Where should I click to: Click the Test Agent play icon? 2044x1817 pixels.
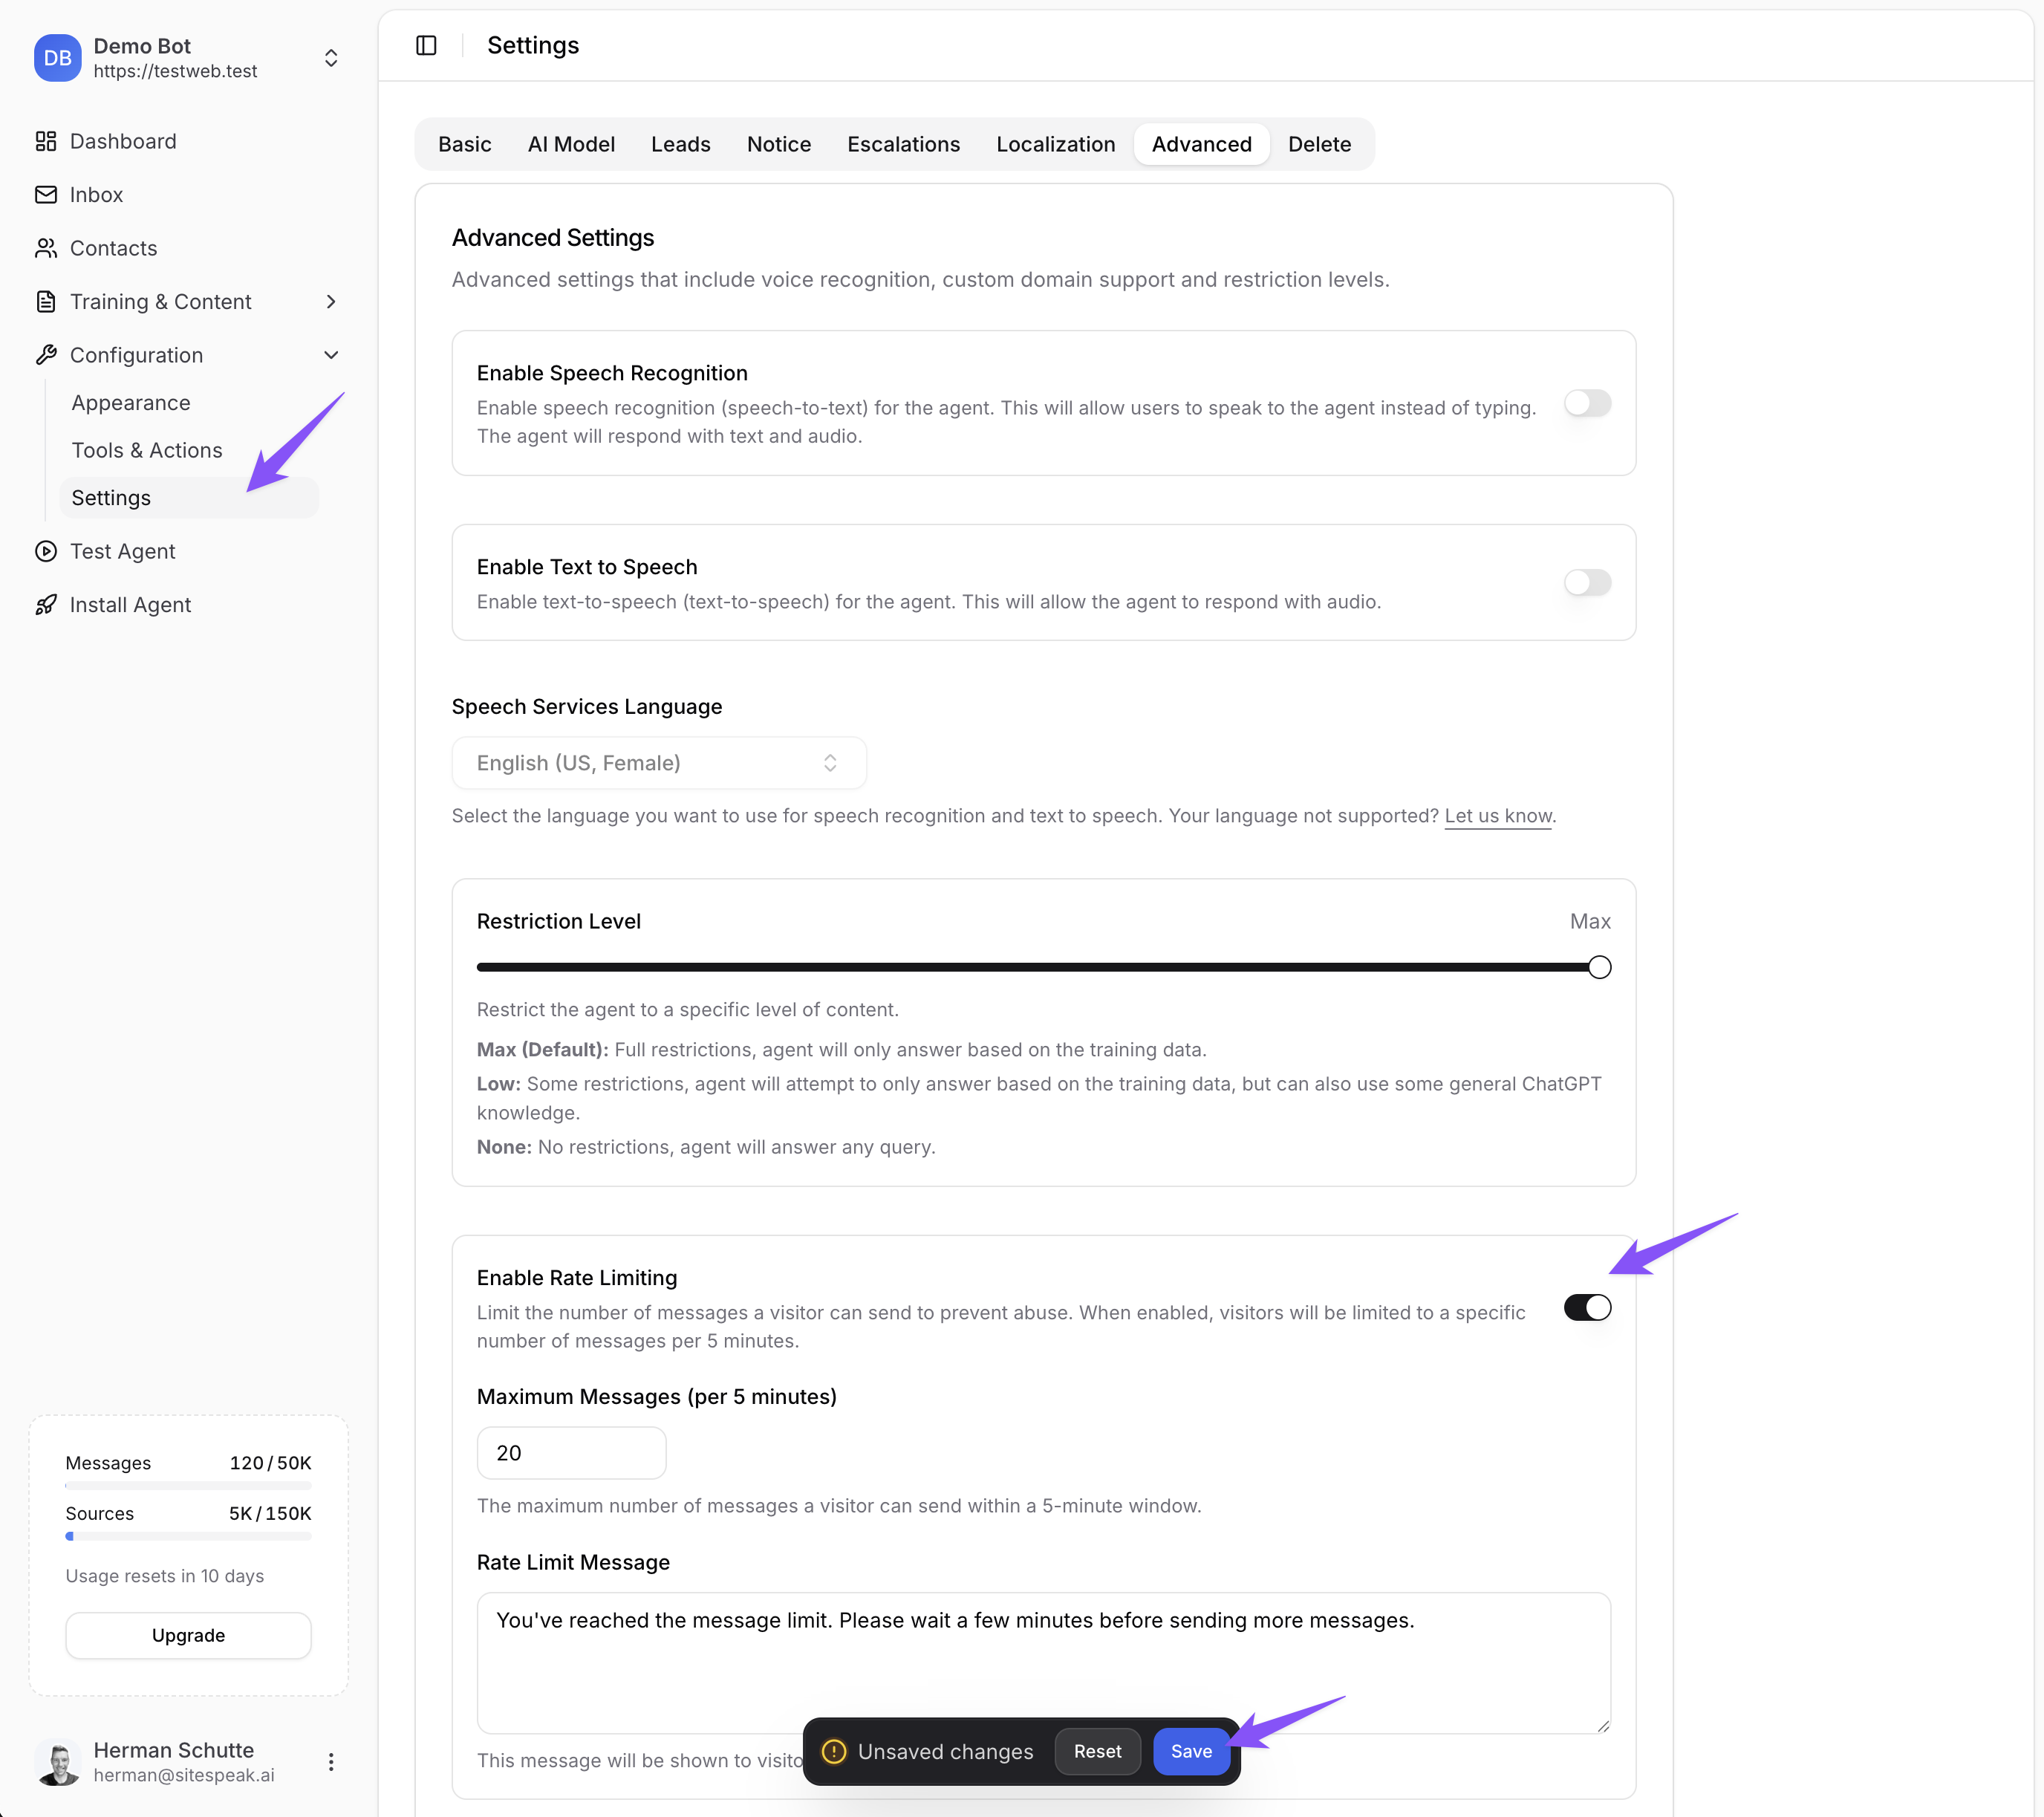pyautogui.click(x=46, y=551)
